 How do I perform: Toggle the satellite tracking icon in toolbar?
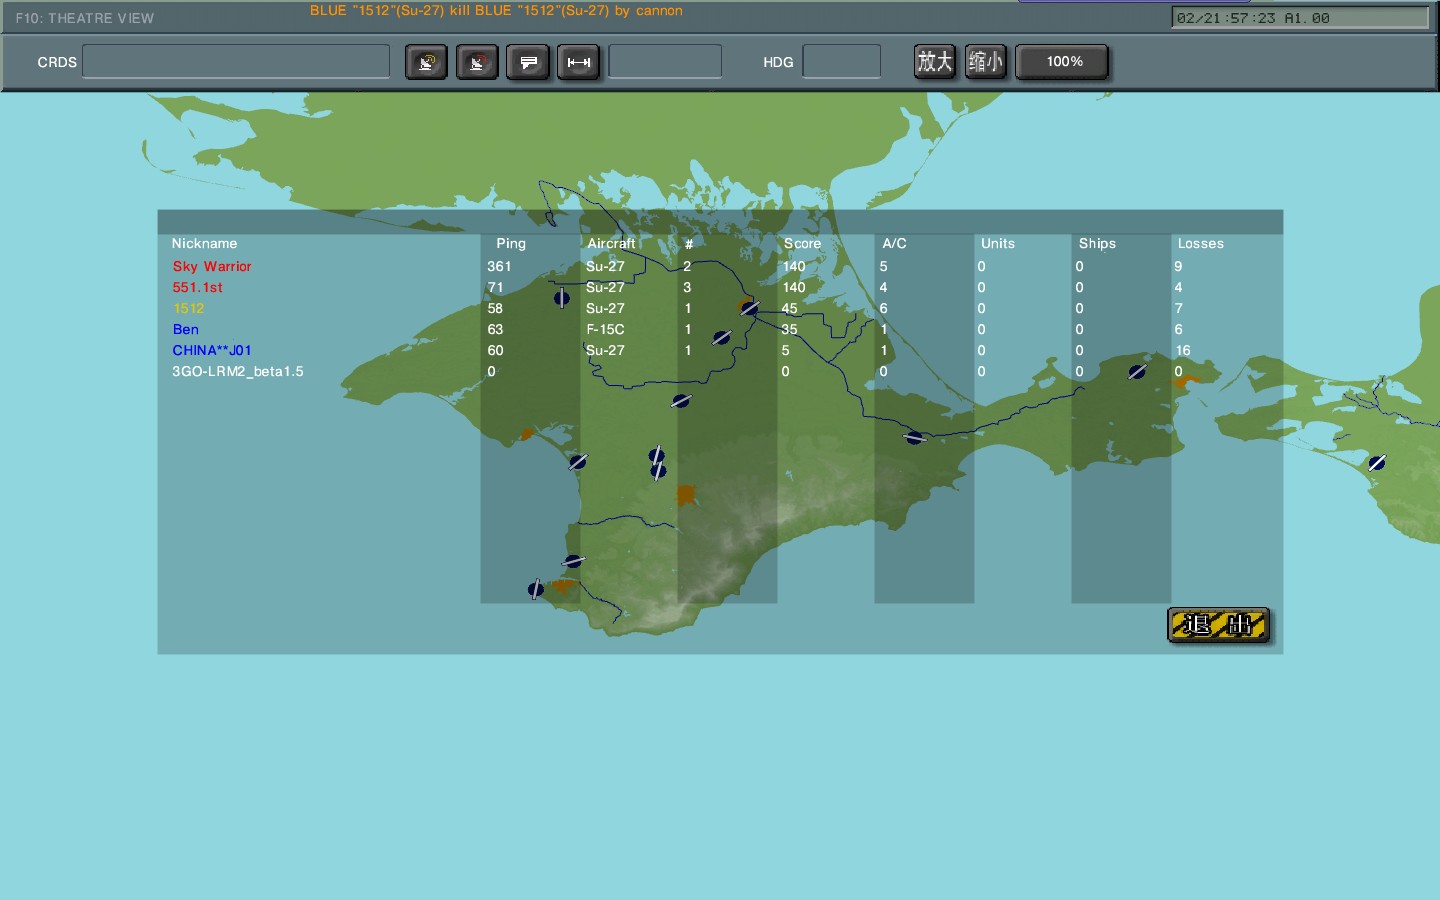[426, 61]
